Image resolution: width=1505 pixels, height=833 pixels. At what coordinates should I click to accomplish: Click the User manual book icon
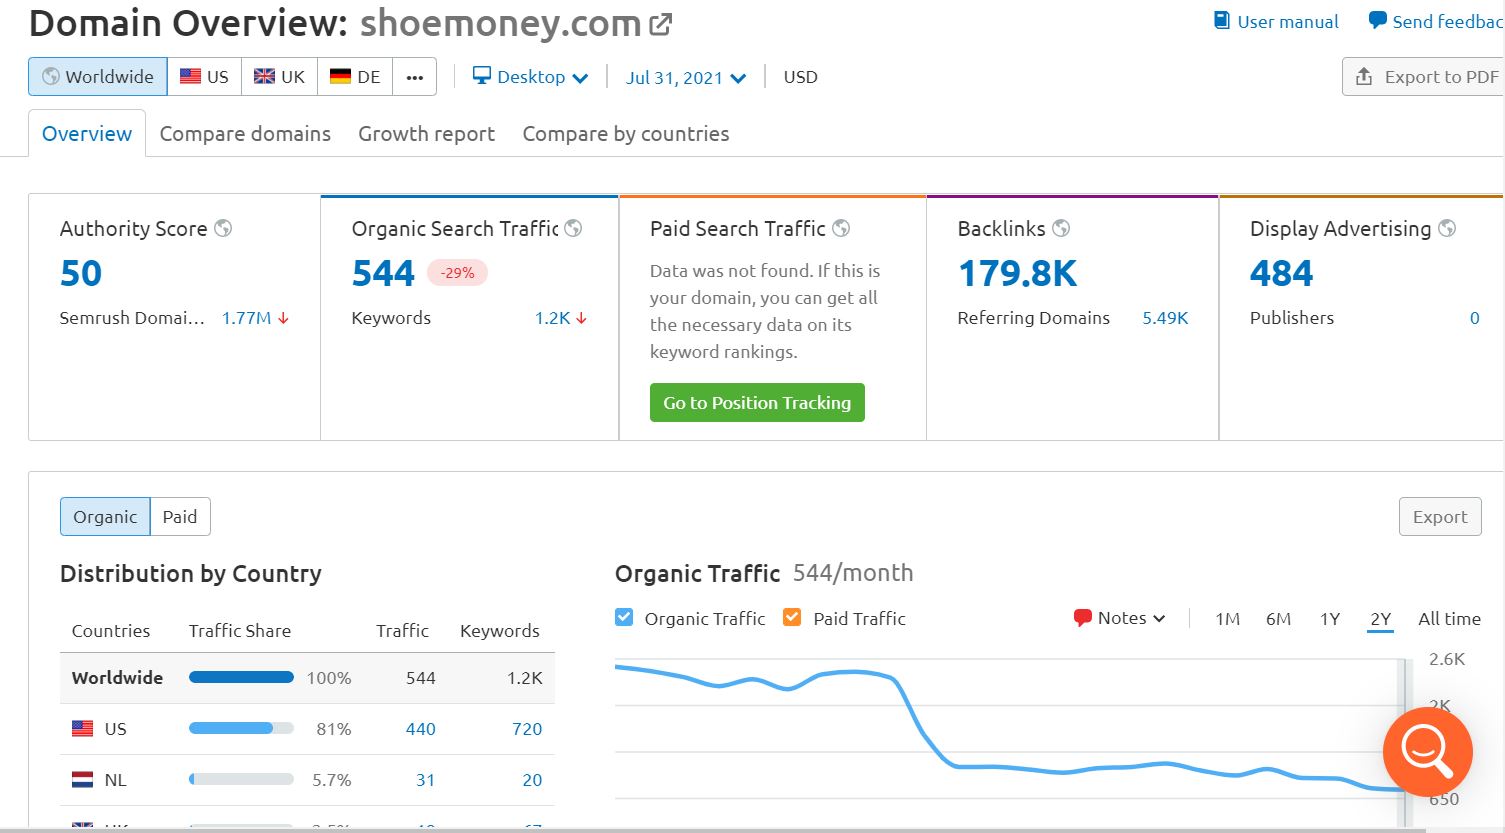(1222, 21)
